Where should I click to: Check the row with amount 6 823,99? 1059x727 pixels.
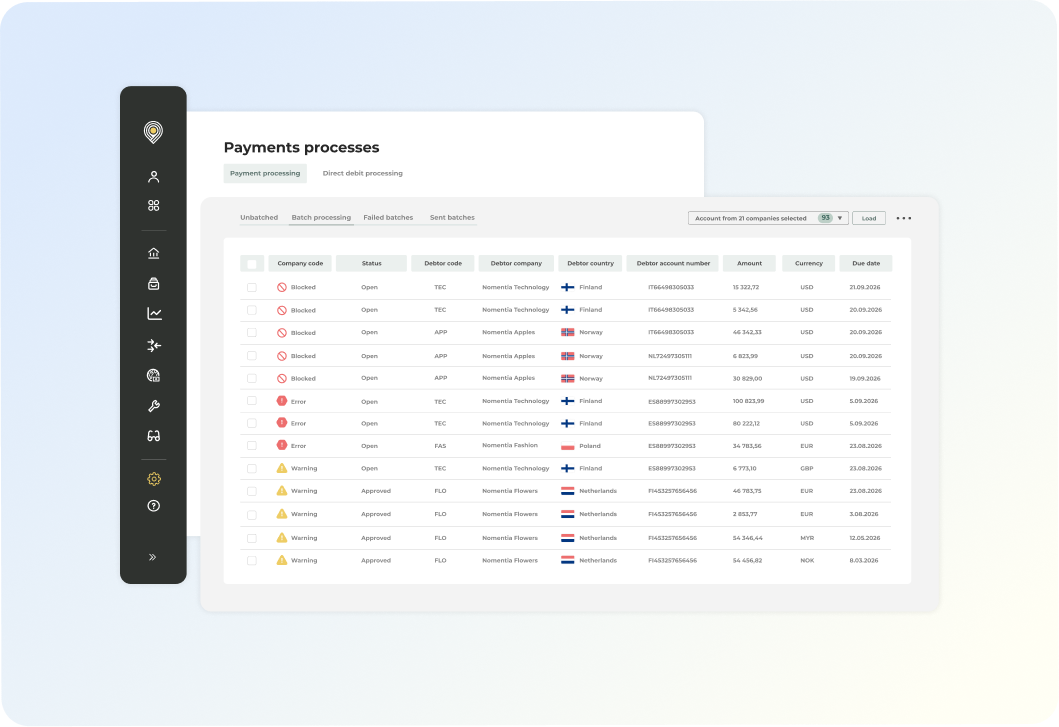coord(252,355)
